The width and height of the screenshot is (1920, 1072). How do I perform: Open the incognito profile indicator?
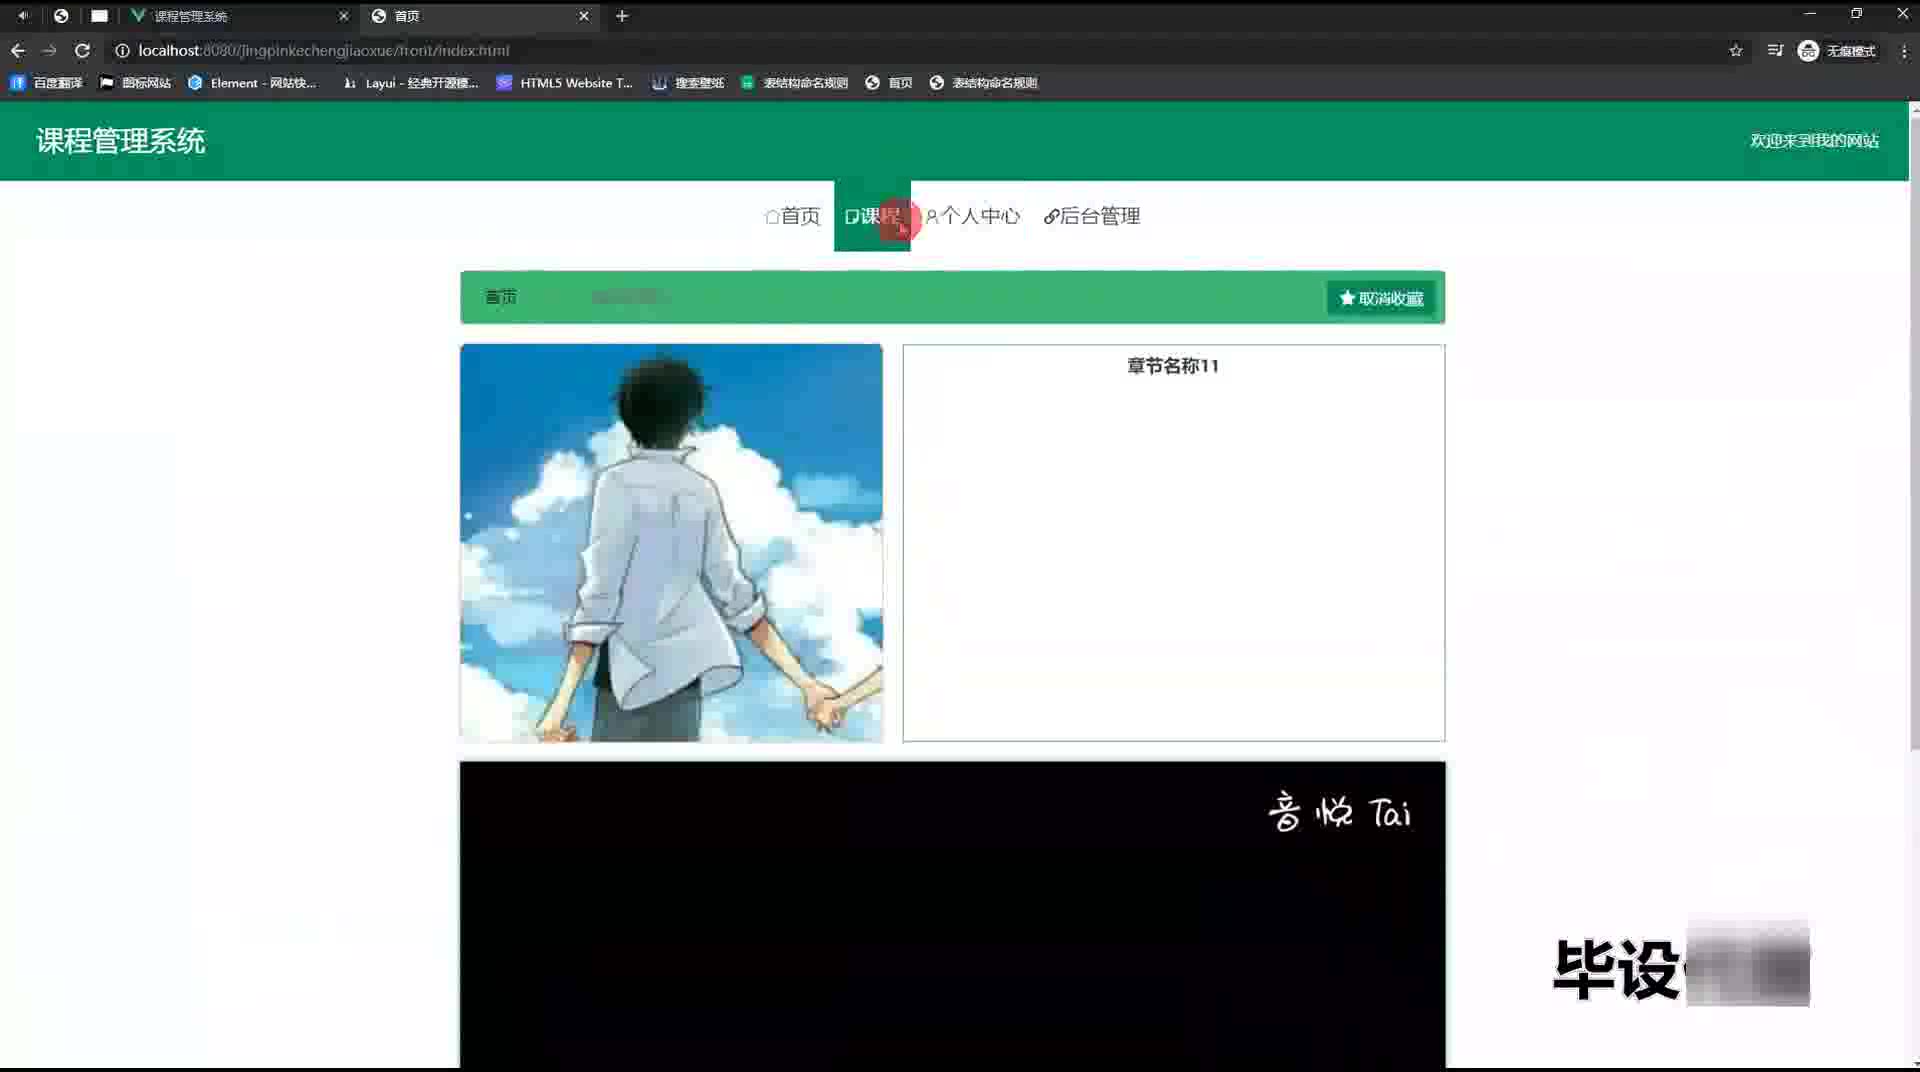(1837, 50)
